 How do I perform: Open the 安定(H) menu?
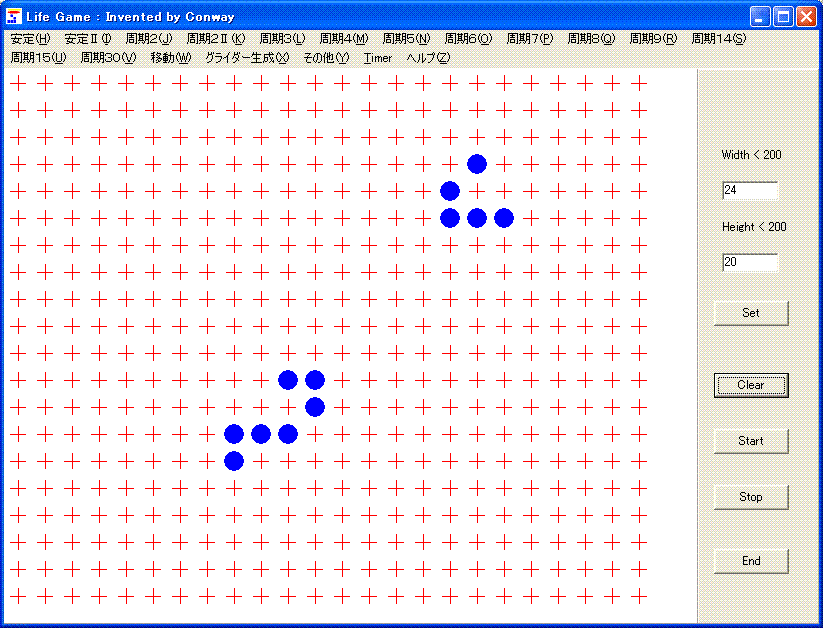click(x=30, y=38)
